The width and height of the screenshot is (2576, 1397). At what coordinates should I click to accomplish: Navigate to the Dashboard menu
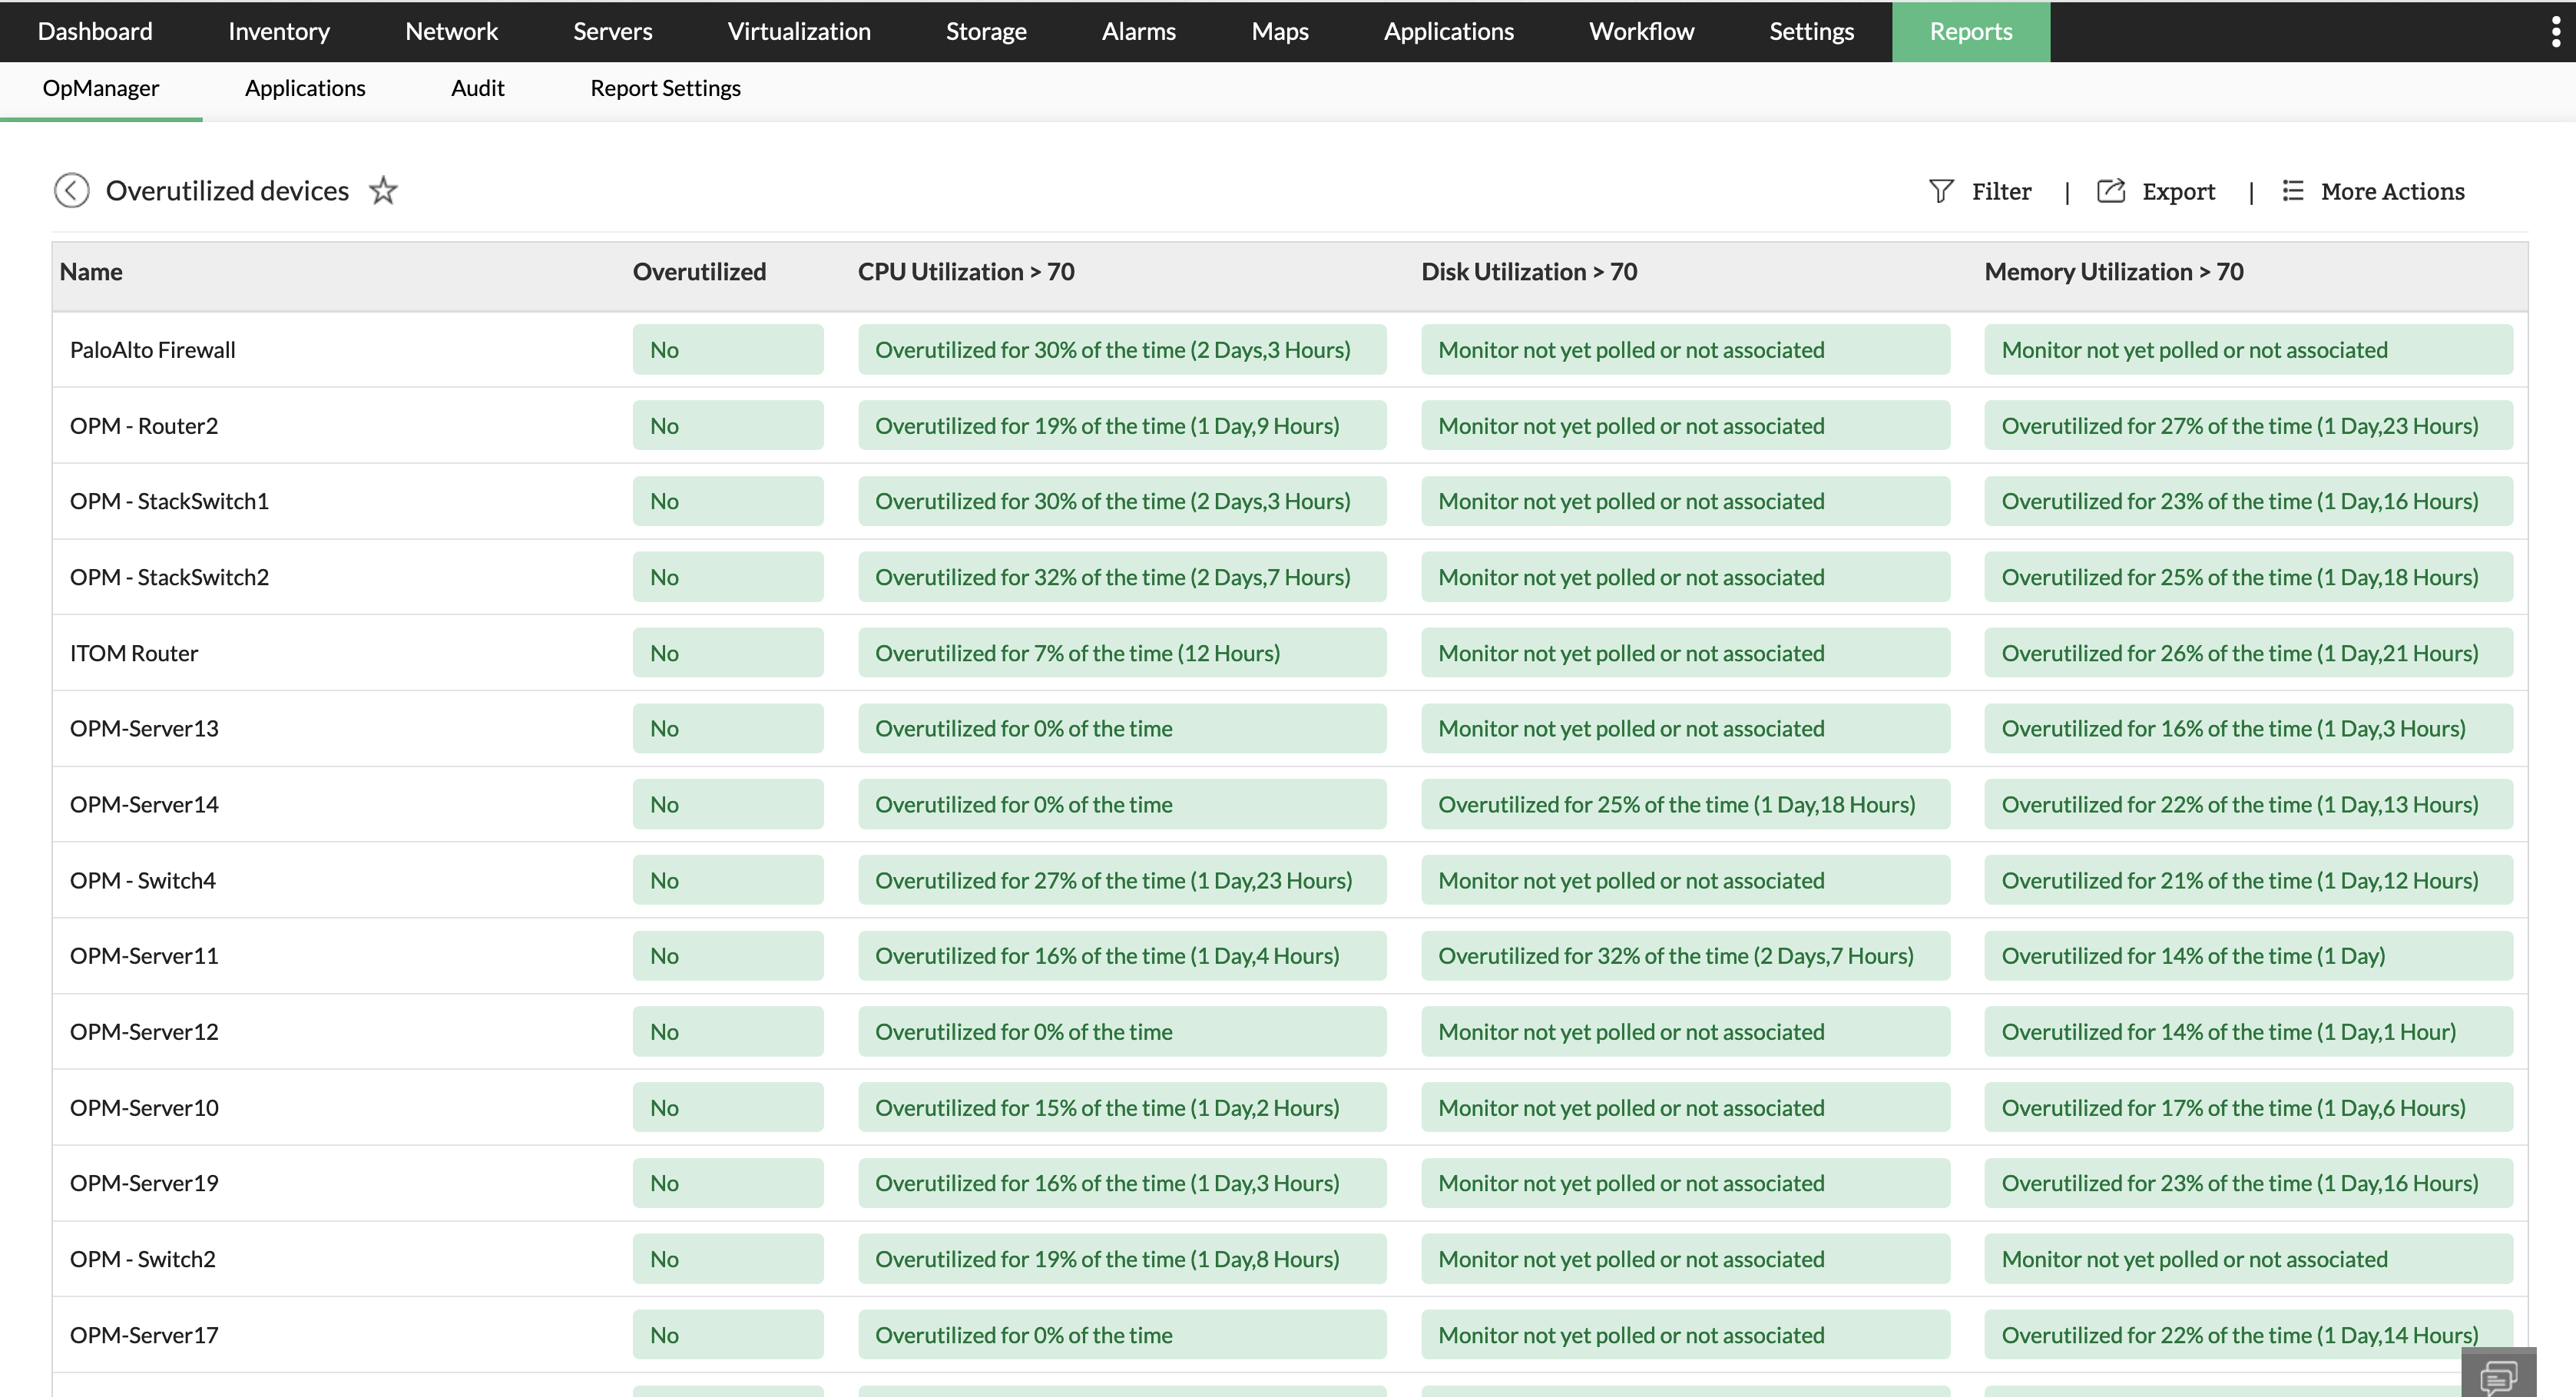95,31
